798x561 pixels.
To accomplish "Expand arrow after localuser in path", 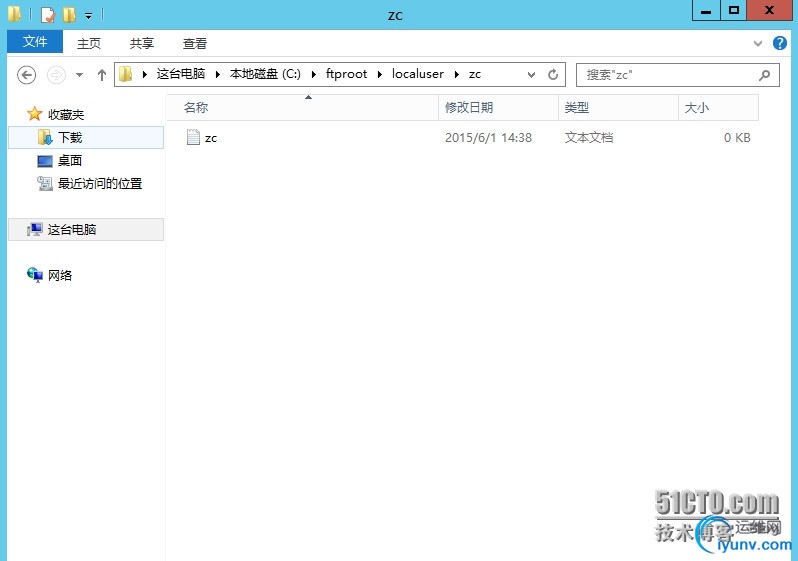I will pos(457,75).
